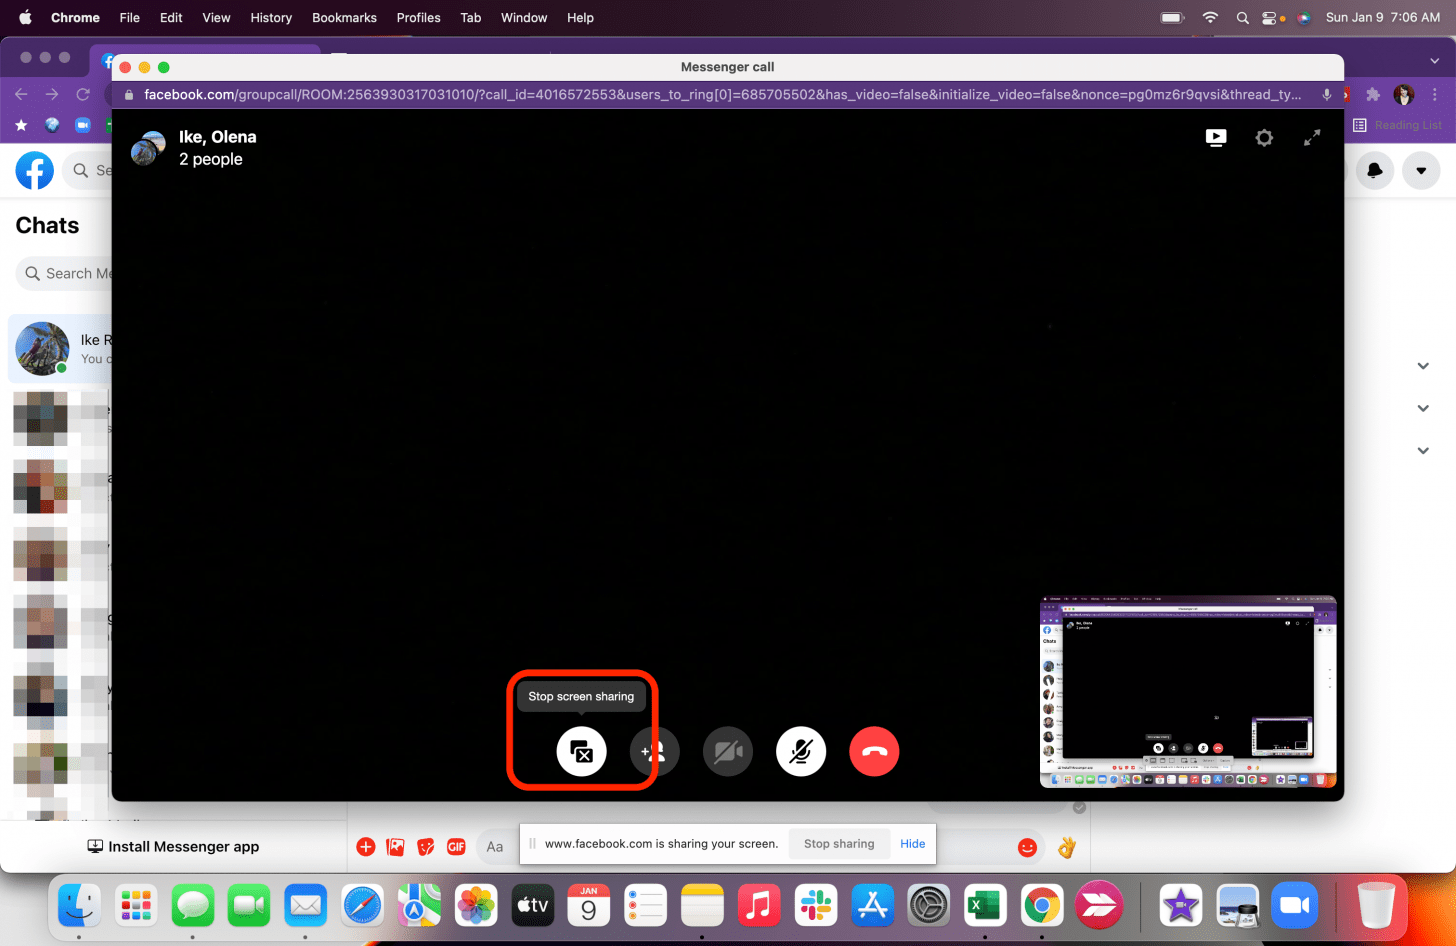Expand the top chat conversation chevron
This screenshot has width=1456, height=946.
click(x=1422, y=366)
